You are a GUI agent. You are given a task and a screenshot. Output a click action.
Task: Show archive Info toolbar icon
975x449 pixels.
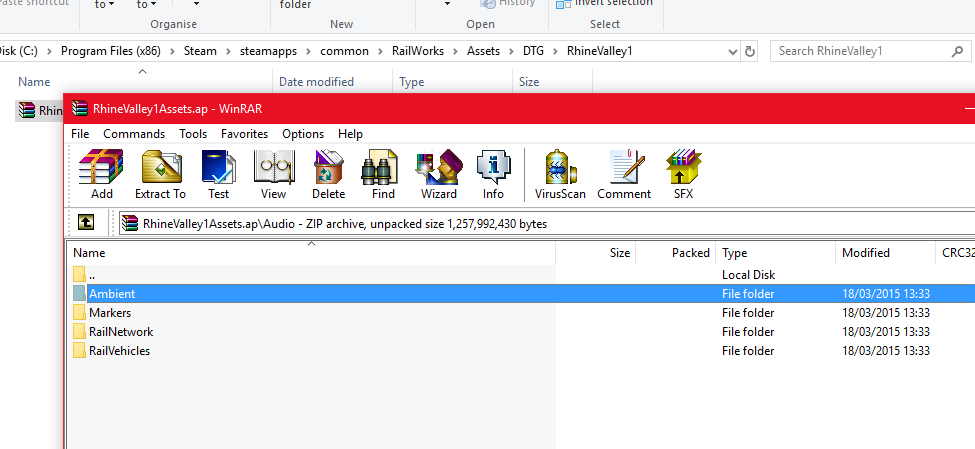tap(493, 167)
